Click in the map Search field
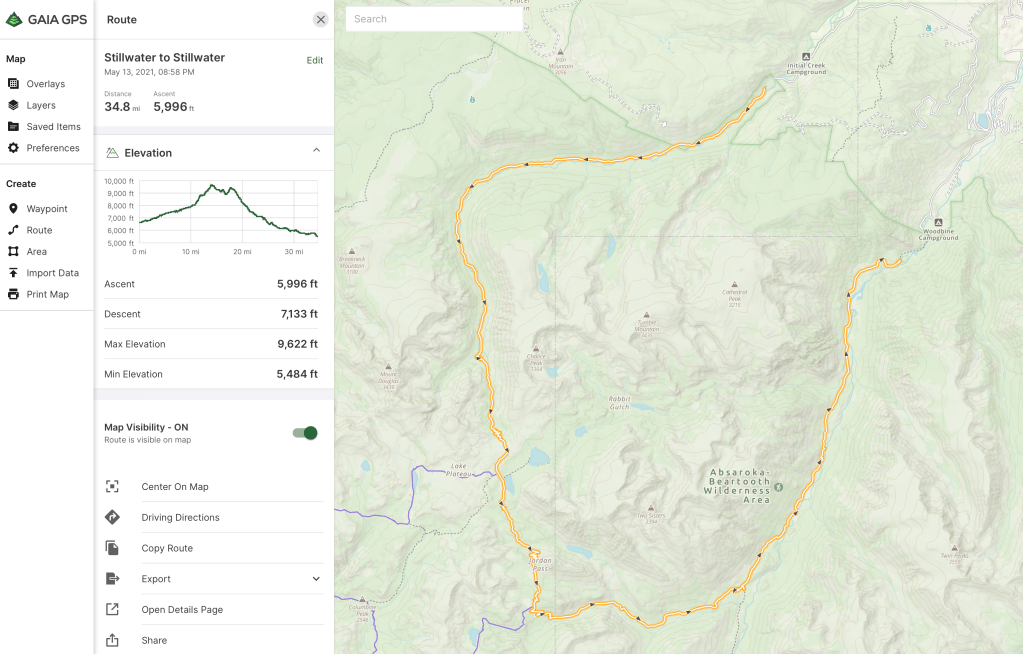 tap(434, 19)
